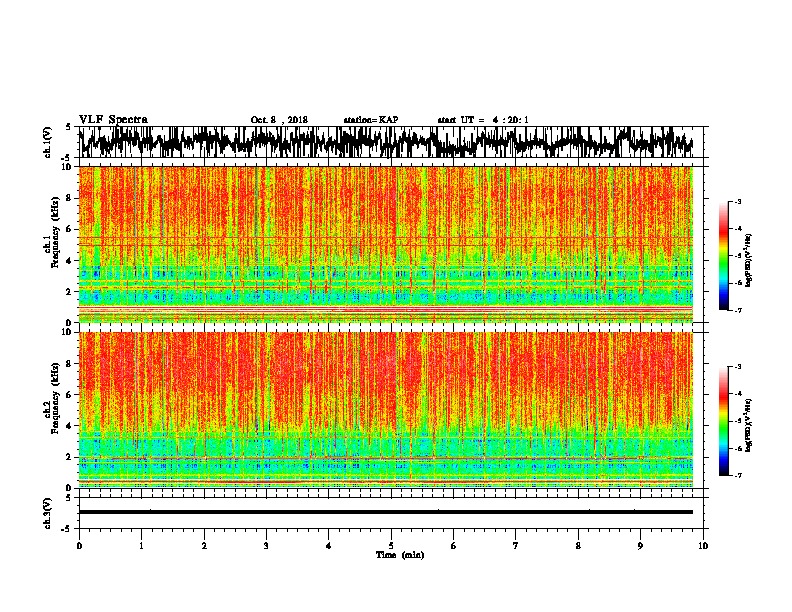Click the "Time (min)" x-axis label
This screenshot has height=612, width=792.
400,555
